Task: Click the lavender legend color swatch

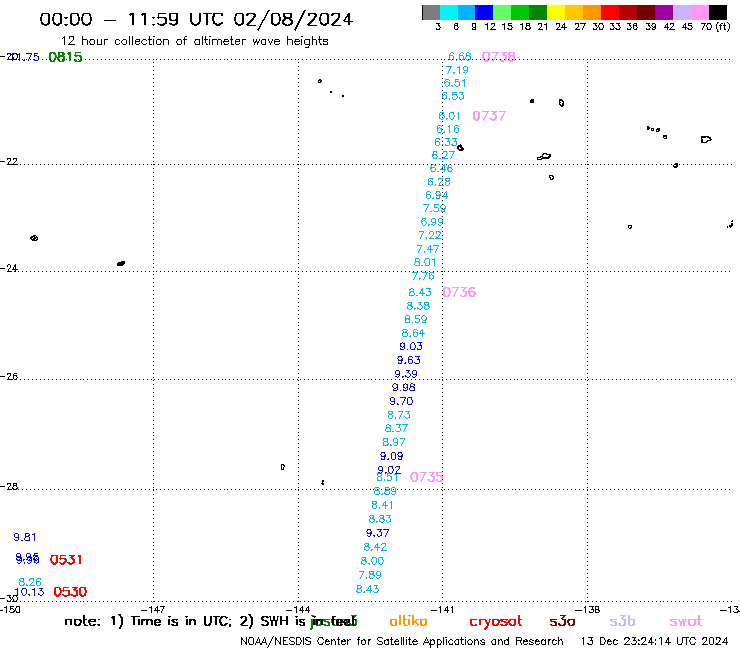Action: 681,12
